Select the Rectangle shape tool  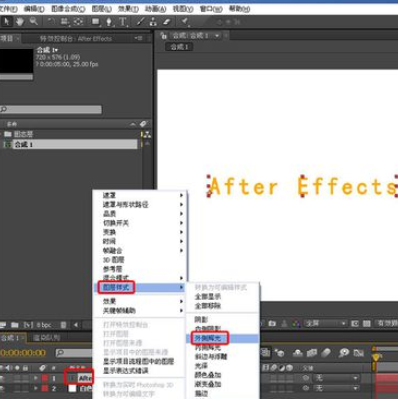96,22
